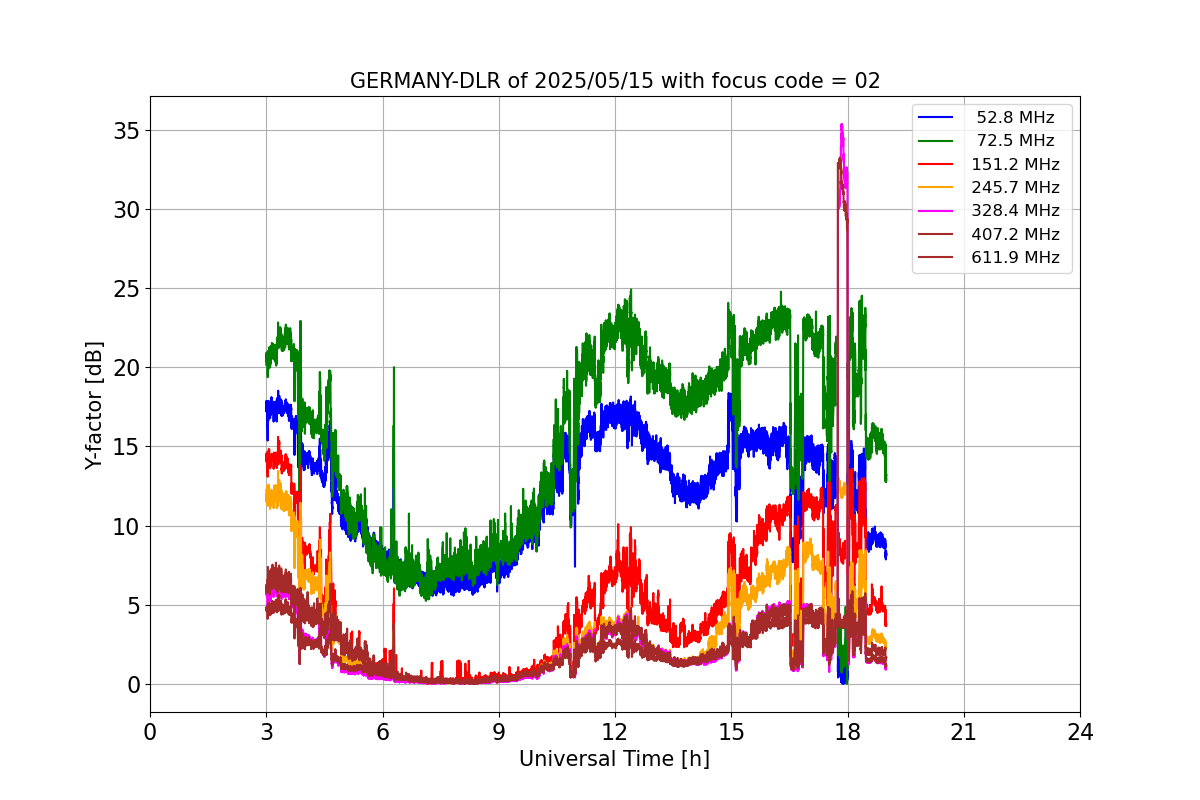
Task: Click the Y-factor [dB] axis label
Action: pyautogui.click(x=93, y=405)
